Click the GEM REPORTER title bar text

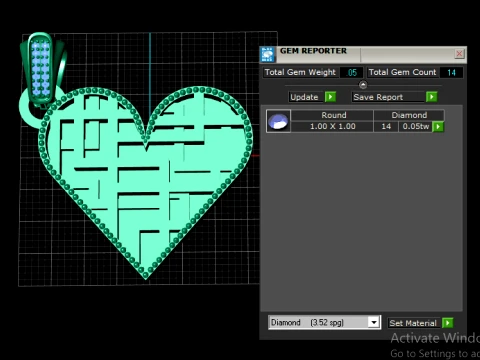click(x=313, y=51)
